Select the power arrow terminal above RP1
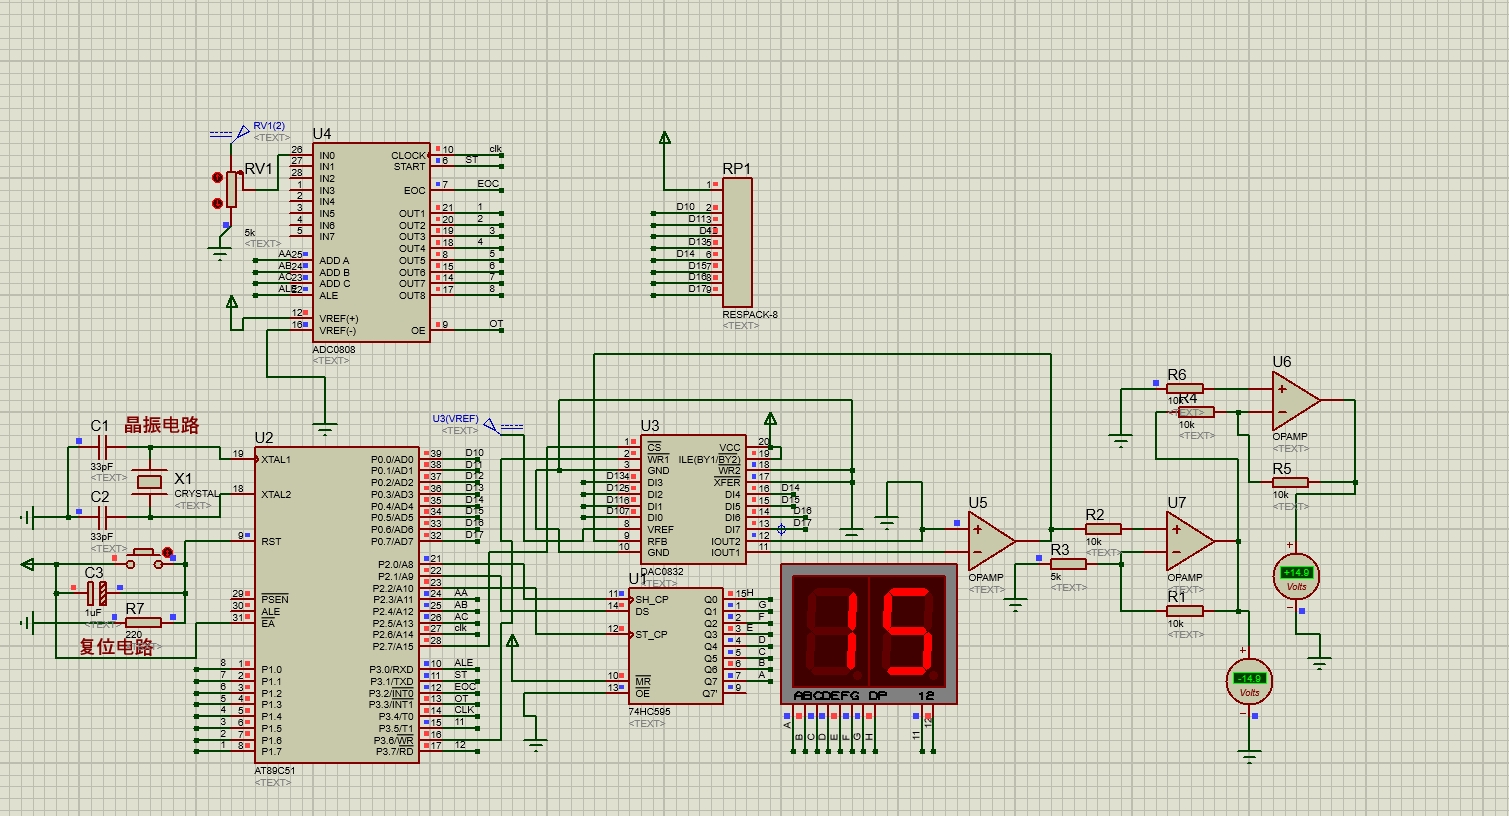The height and width of the screenshot is (816, 1509). coord(665,138)
